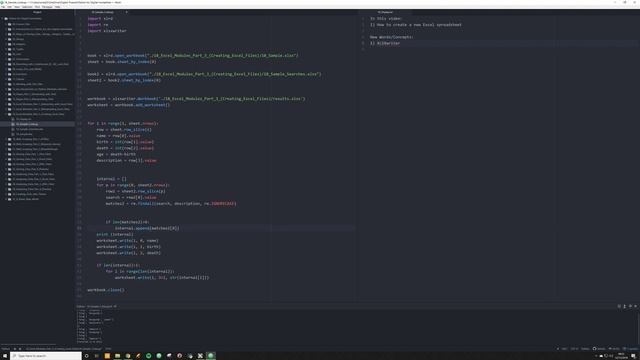Open the View menu

(x=17, y=7)
